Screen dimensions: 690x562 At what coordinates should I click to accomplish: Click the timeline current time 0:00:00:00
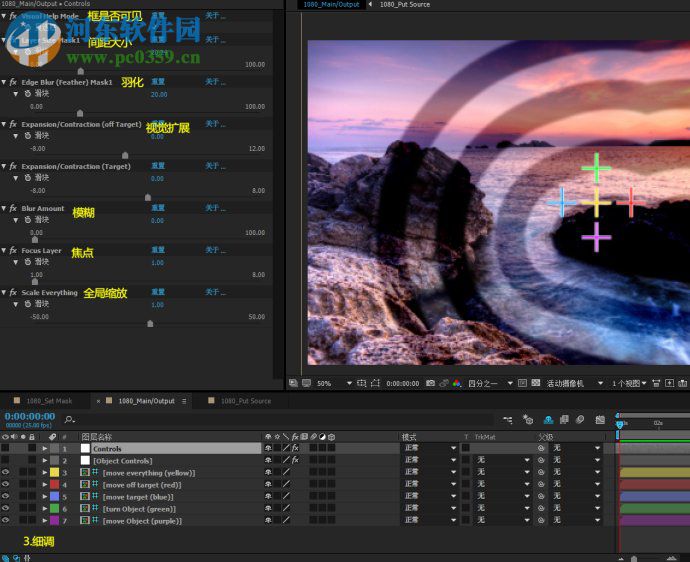pos(29,416)
